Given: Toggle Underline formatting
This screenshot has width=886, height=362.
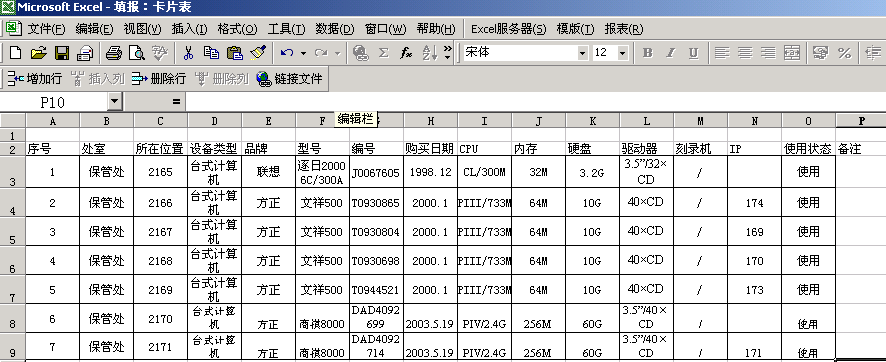Looking at the screenshot, I should (x=693, y=53).
